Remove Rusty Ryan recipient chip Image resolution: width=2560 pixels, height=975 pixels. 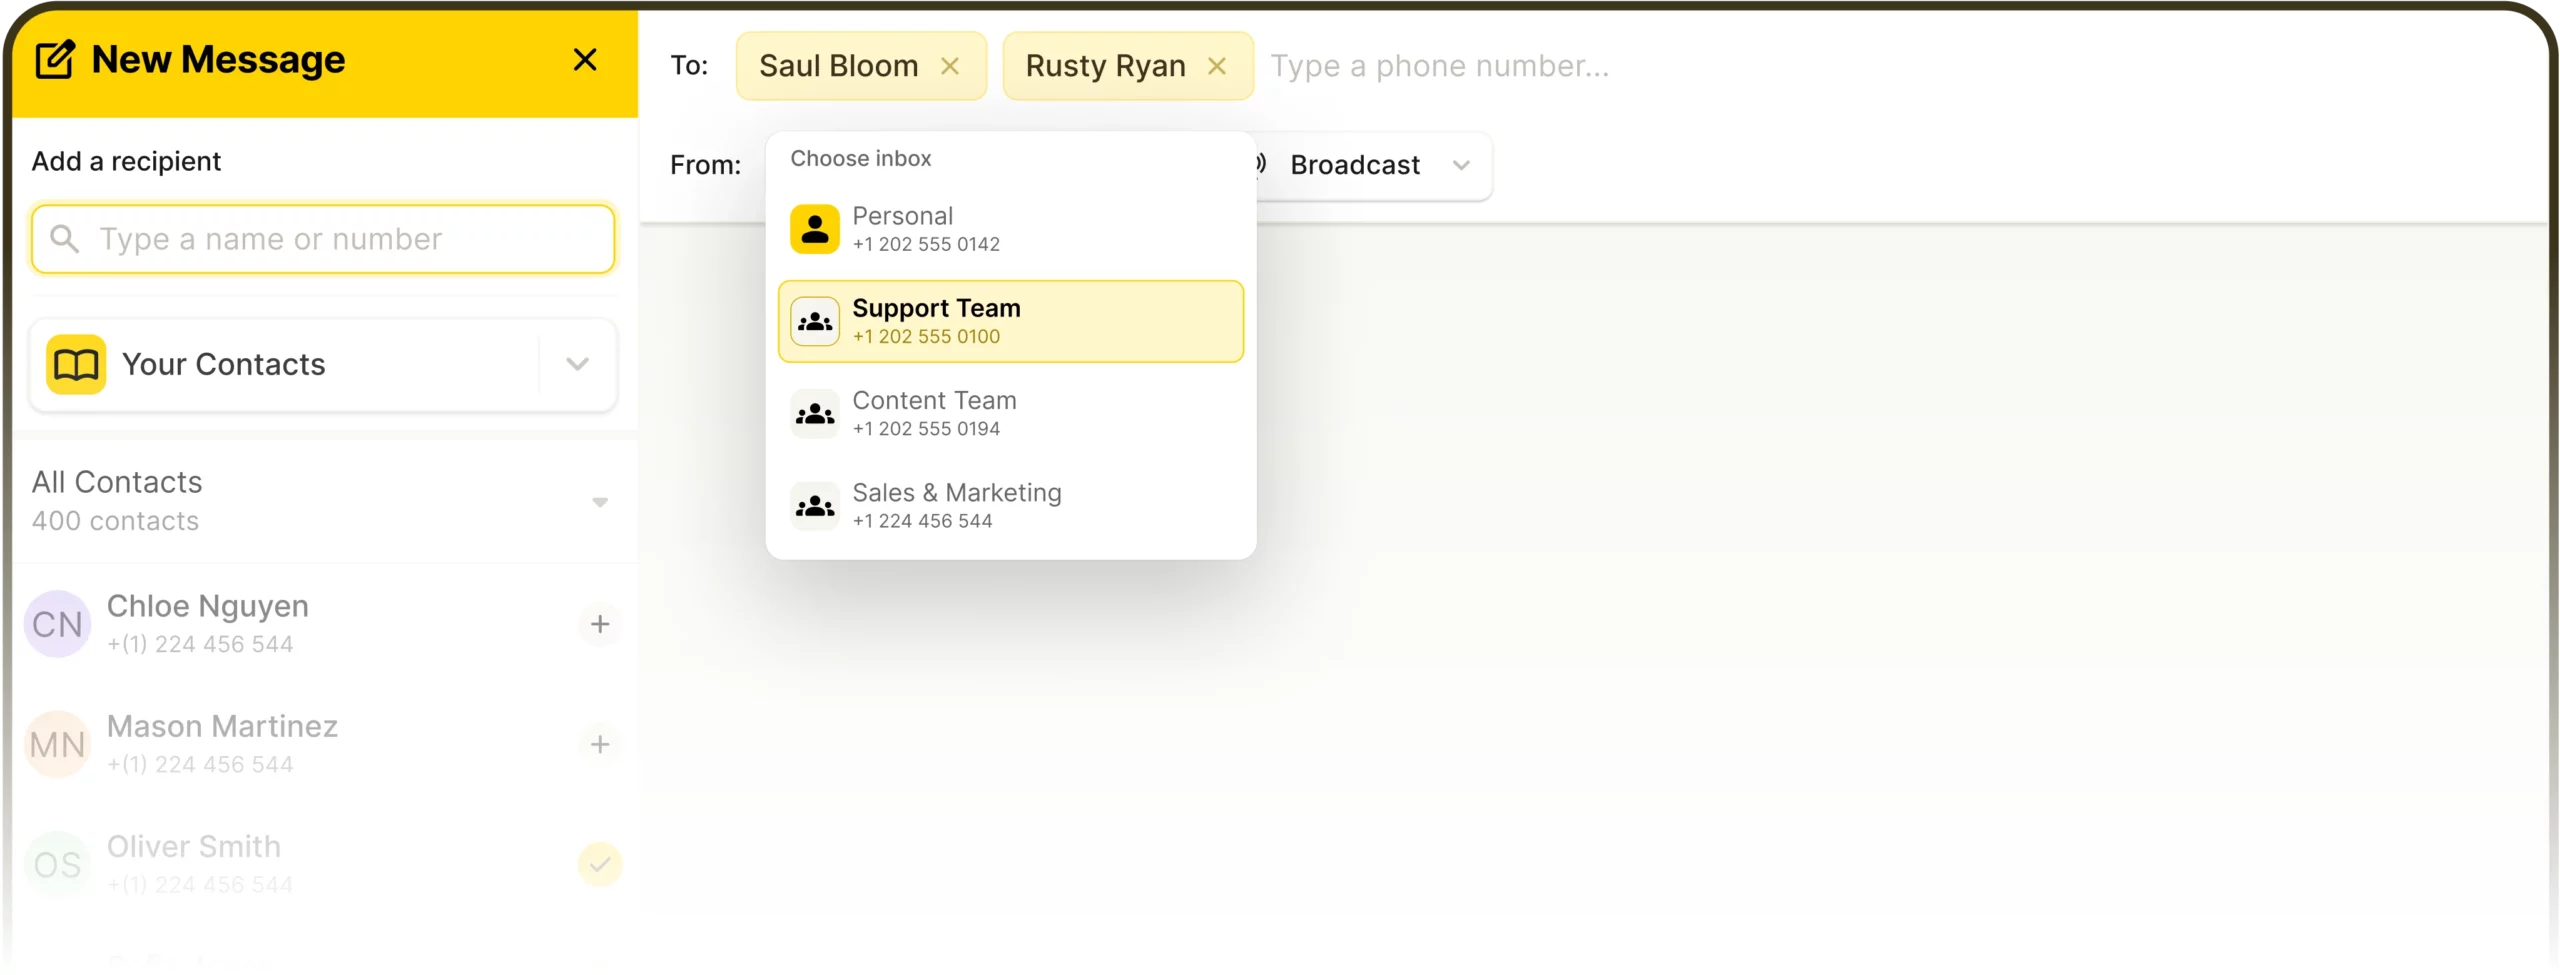[1217, 66]
